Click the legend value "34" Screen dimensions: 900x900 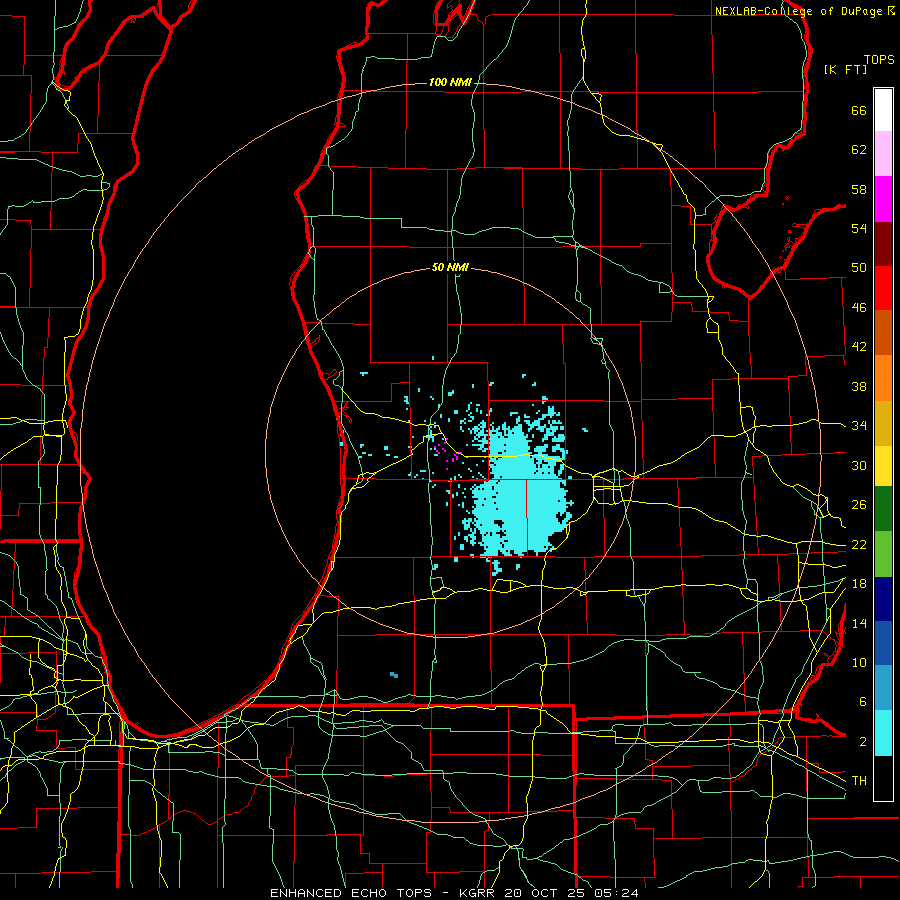pos(859,426)
